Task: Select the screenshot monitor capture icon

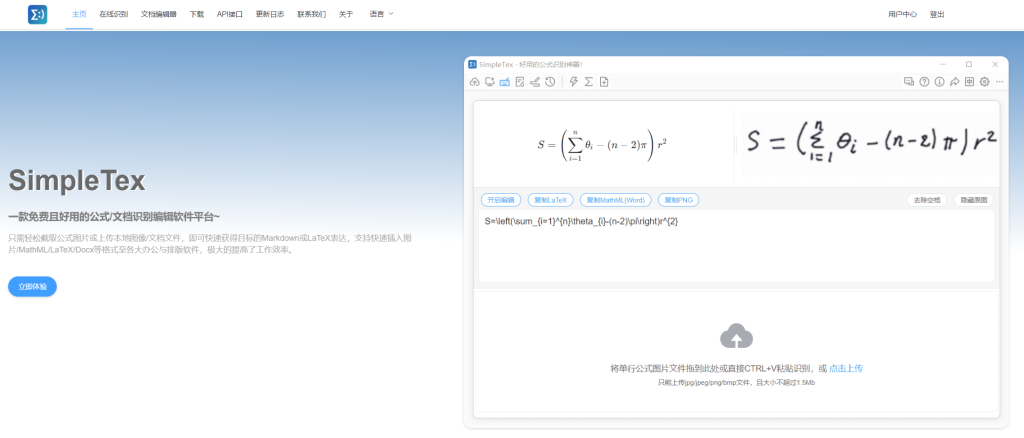Action: click(x=490, y=82)
